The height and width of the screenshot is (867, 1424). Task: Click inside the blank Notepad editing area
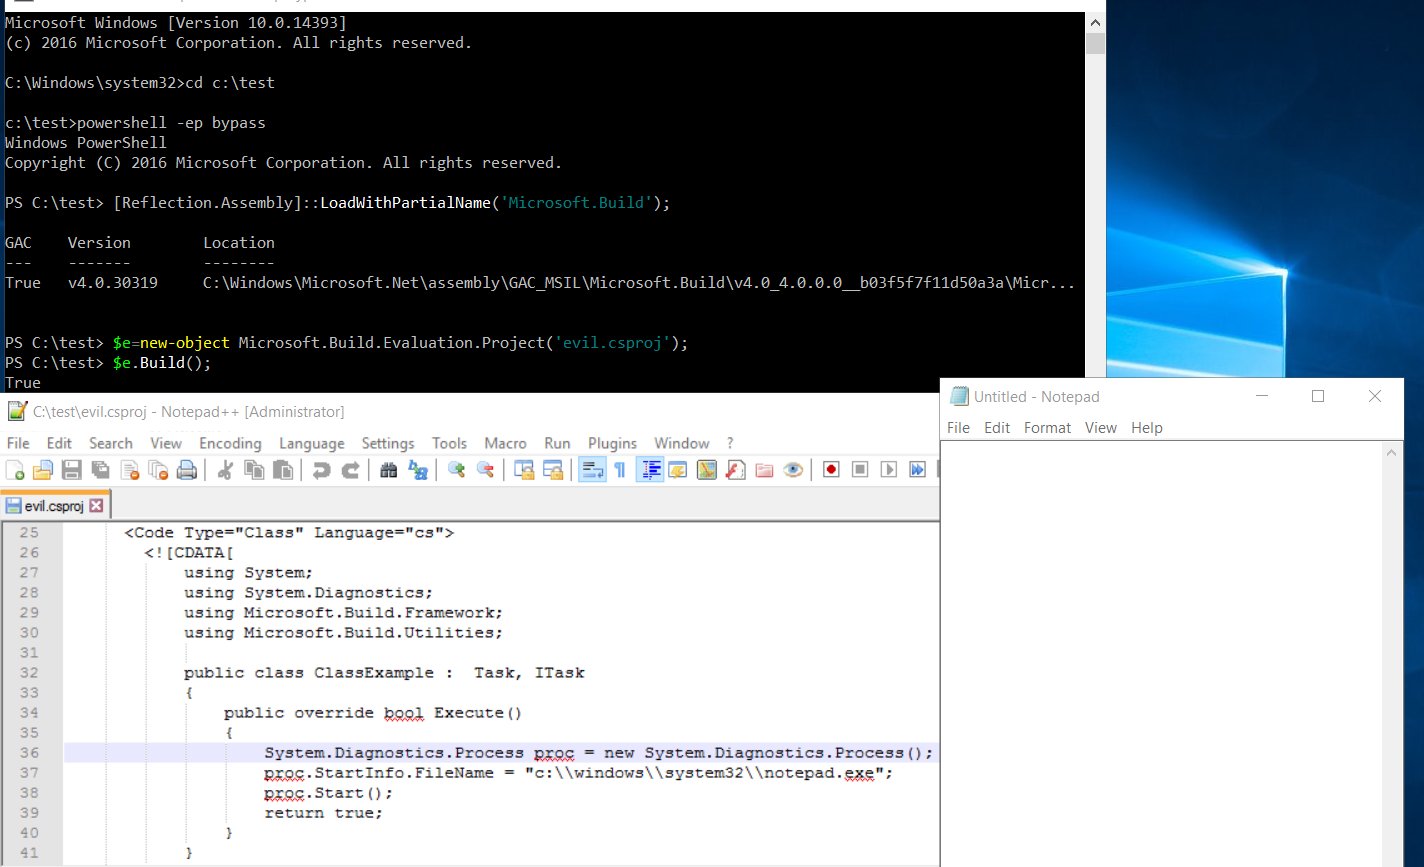coord(1150,600)
